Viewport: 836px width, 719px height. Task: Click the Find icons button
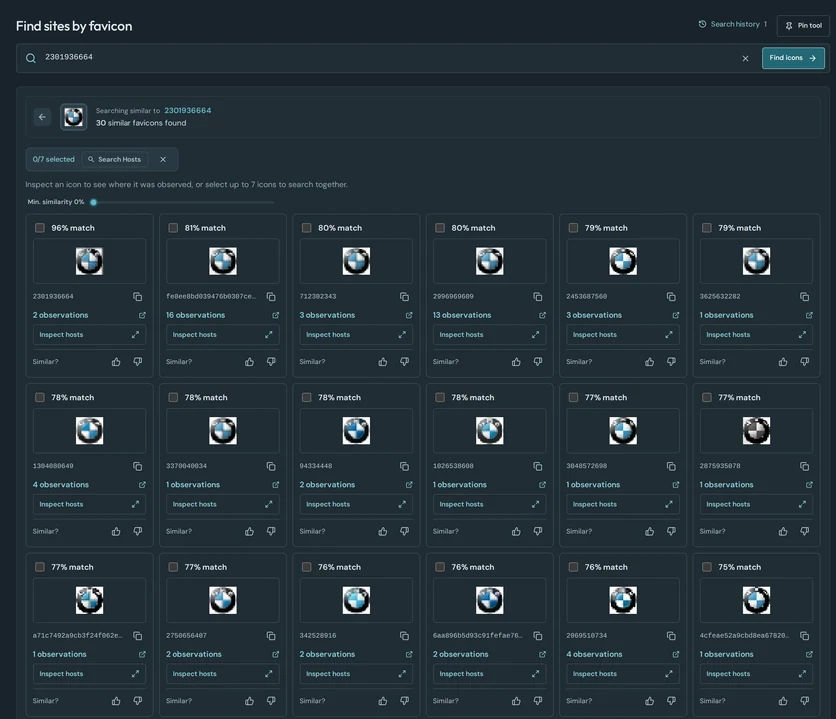(793, 58)
